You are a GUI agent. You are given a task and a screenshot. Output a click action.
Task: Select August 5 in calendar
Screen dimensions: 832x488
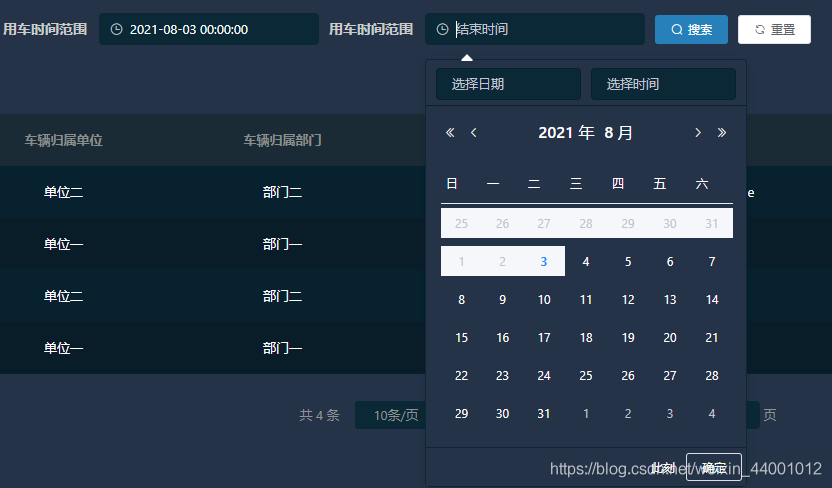[x=628, y=262]
